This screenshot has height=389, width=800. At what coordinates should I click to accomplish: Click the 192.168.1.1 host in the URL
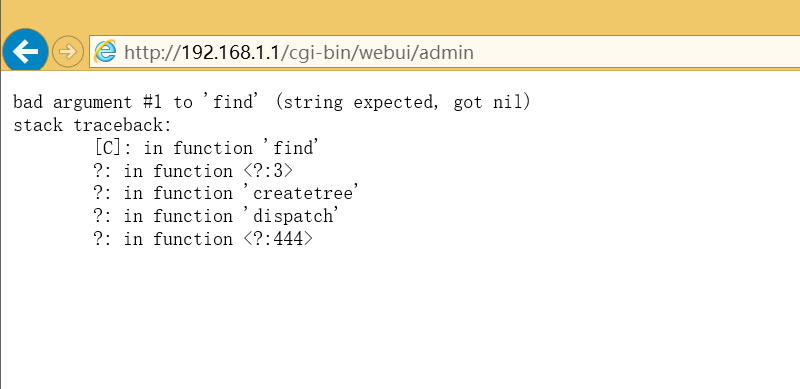231,52
